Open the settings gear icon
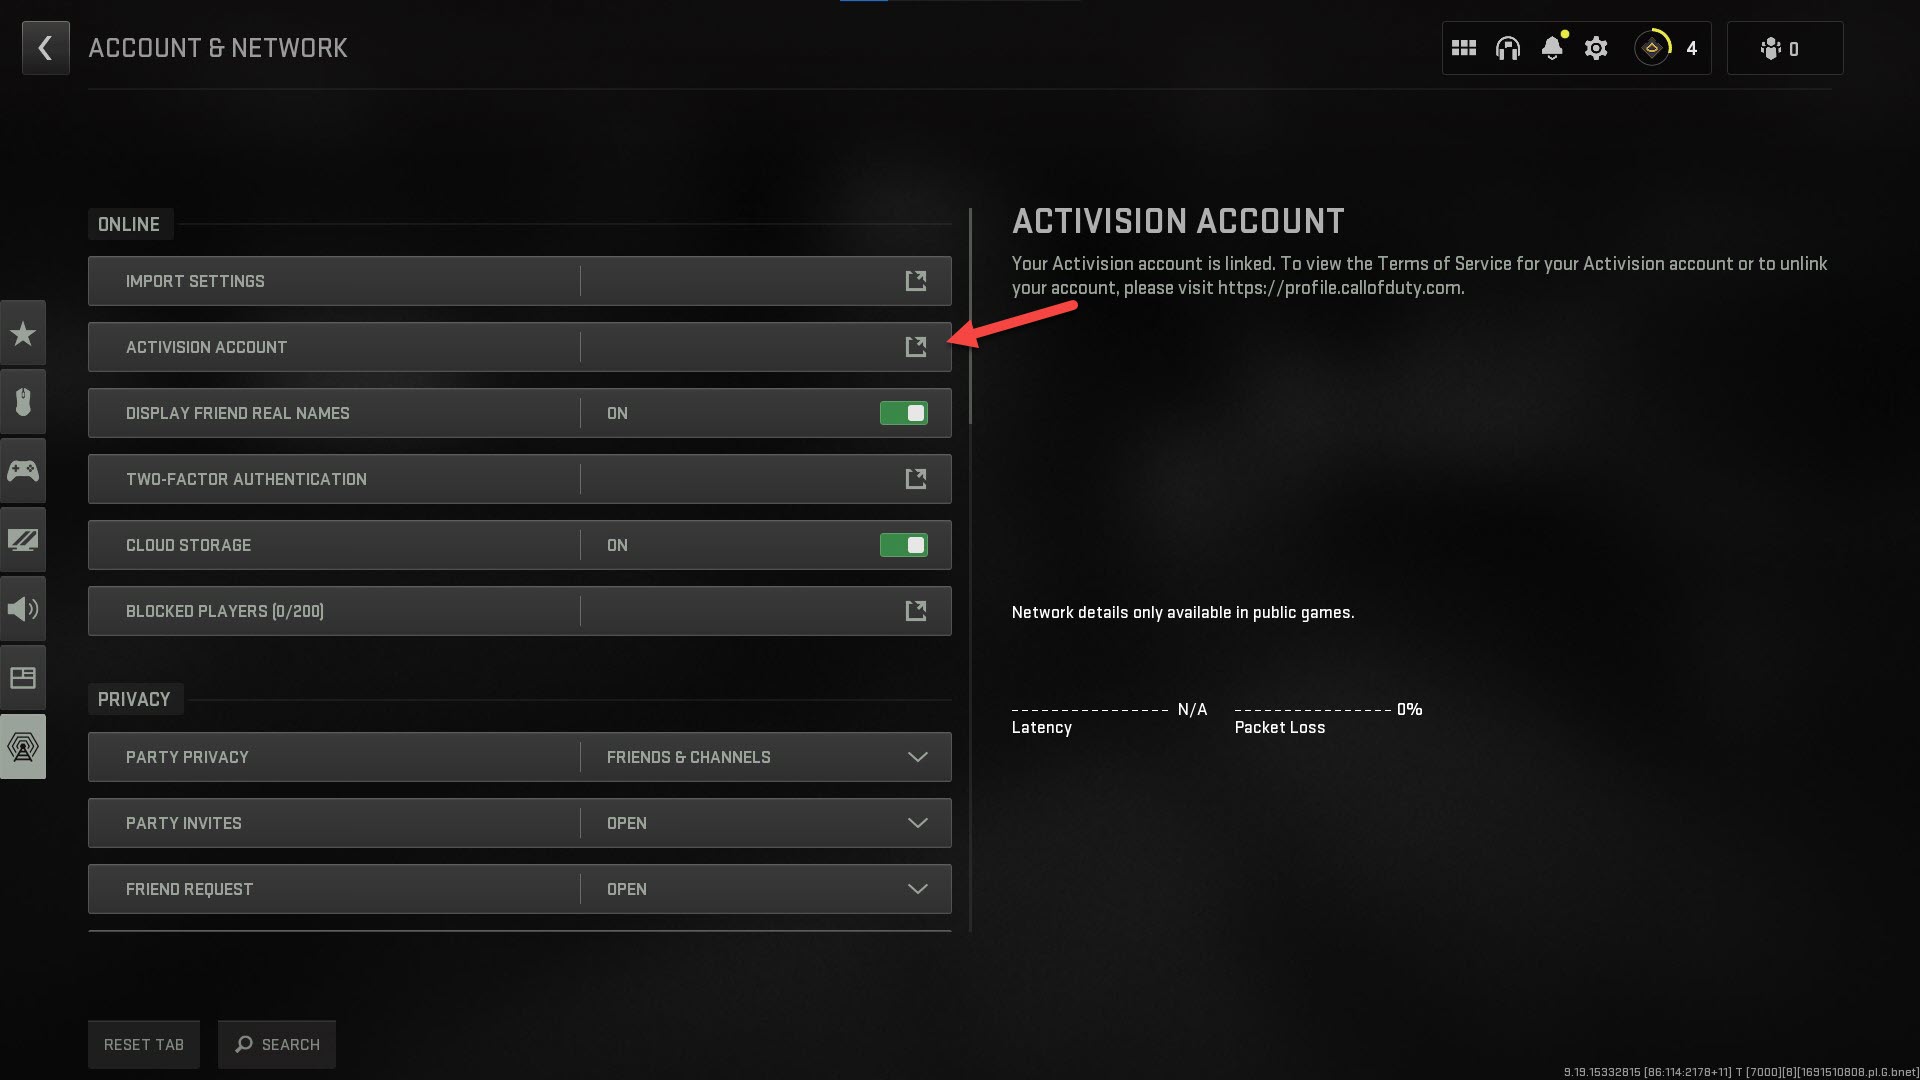 [1596, 48]
